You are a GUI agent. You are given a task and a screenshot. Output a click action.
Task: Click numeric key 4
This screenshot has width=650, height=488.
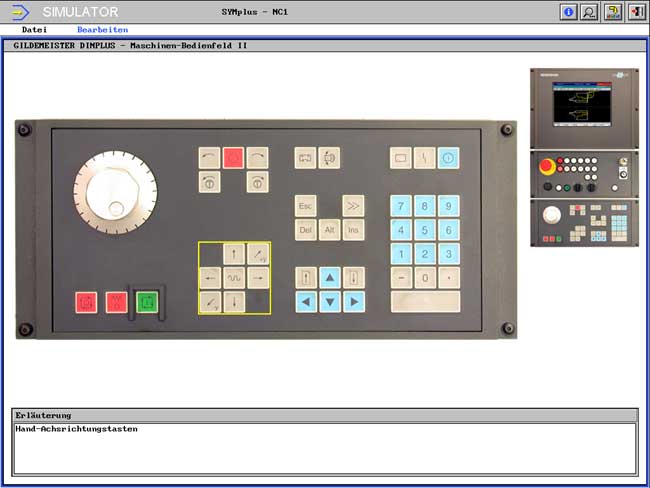(x=401, y=230)
